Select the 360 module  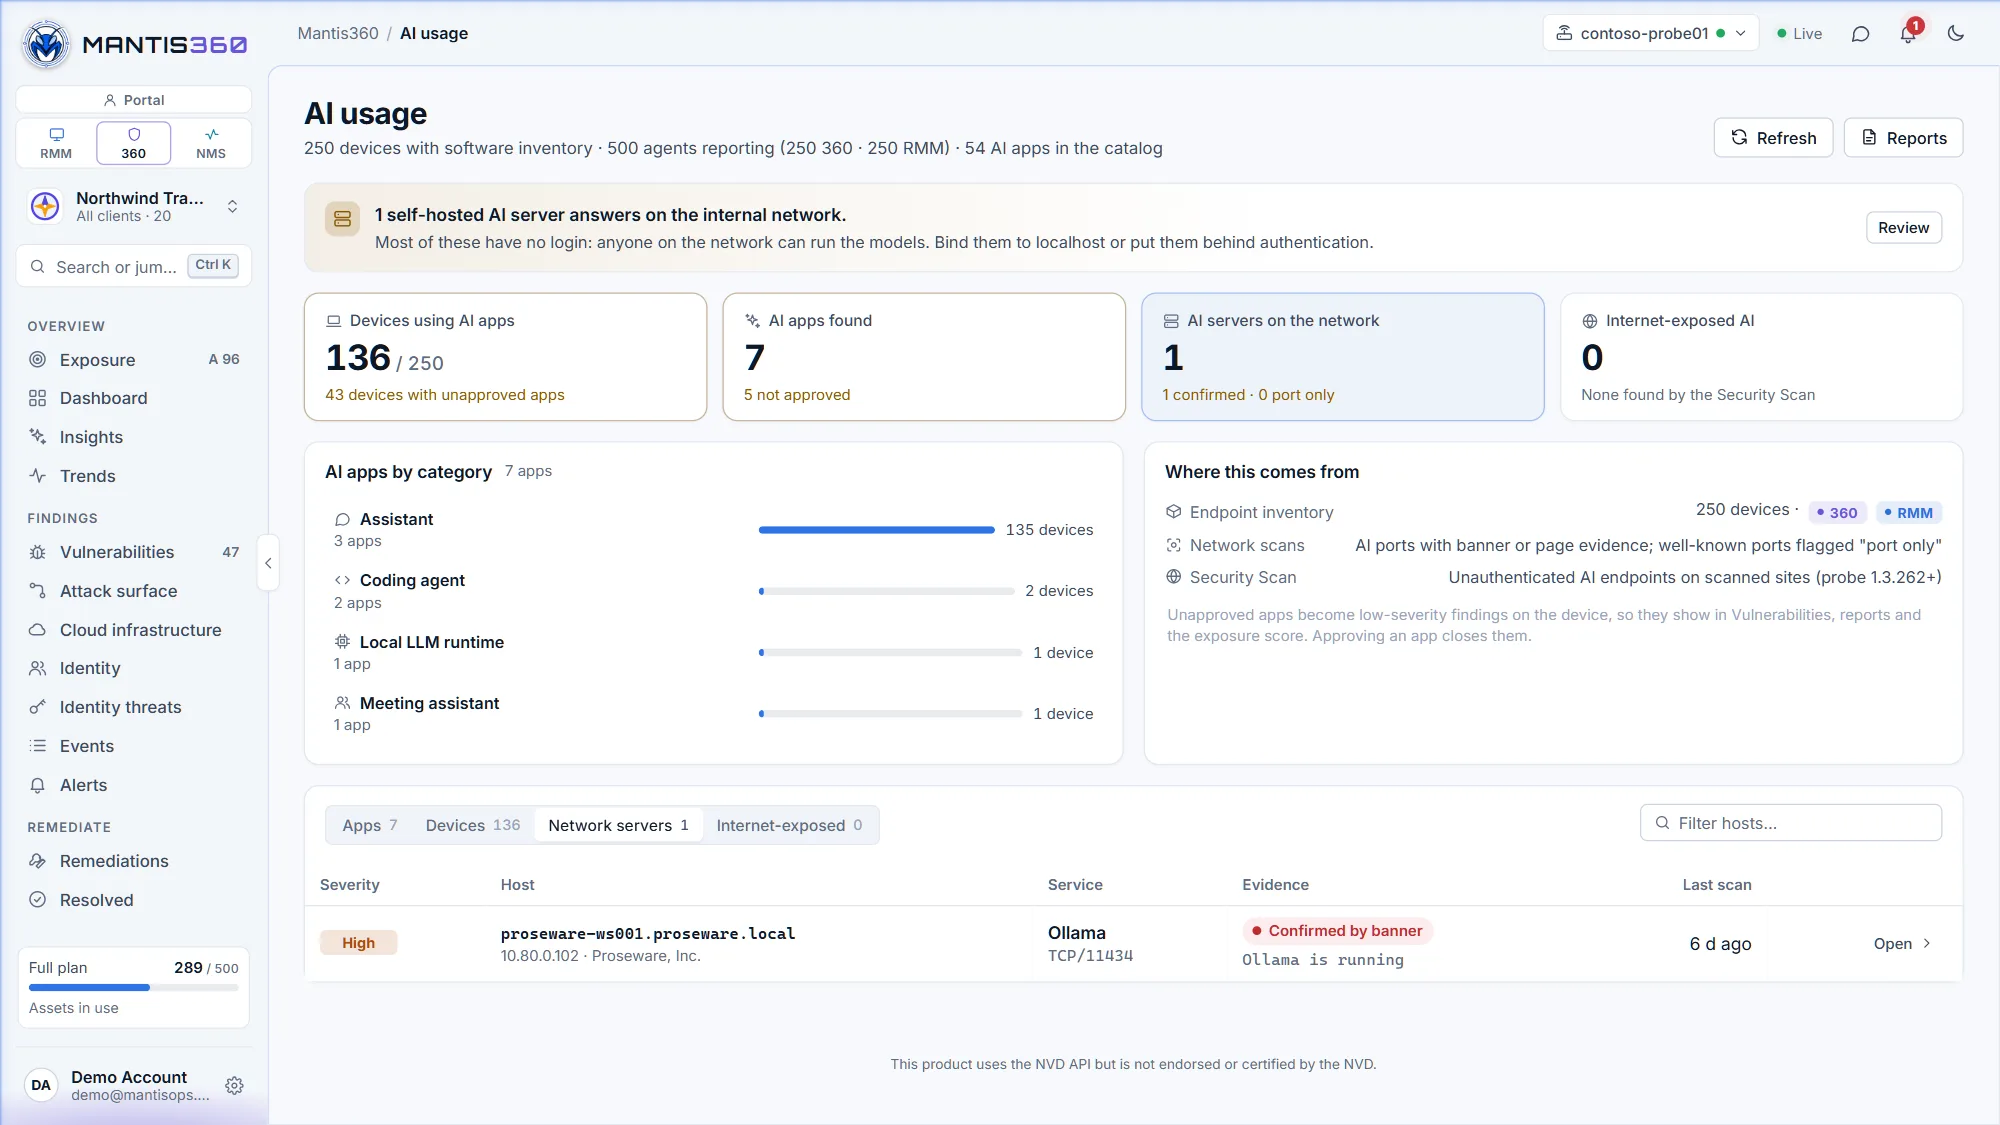coord(134,143)
